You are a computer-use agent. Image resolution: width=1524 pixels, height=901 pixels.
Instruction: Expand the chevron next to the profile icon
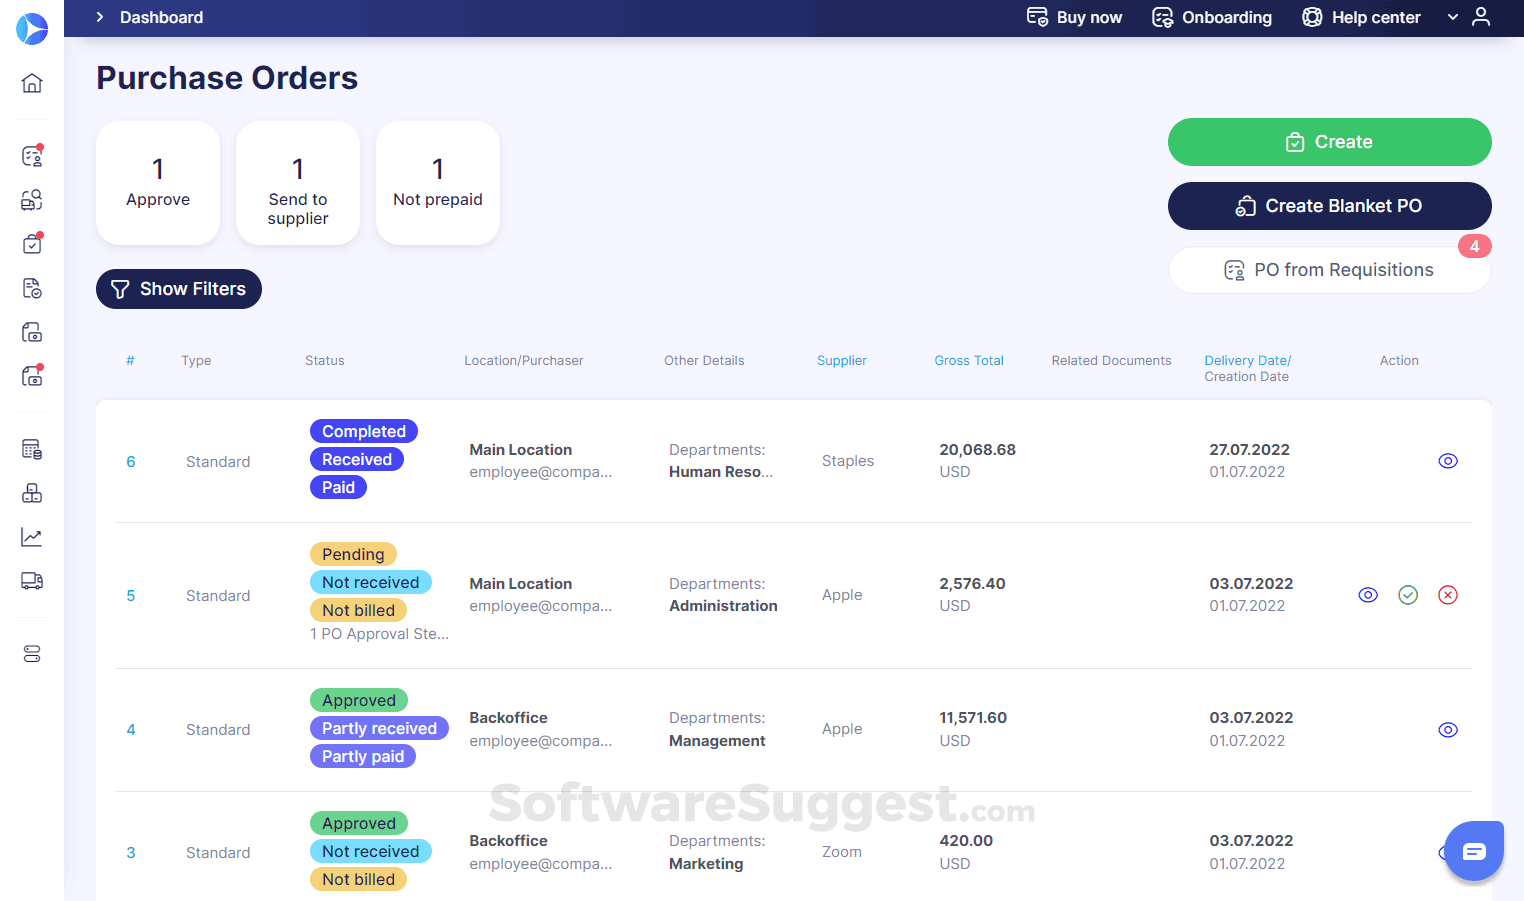(1452, 17)
